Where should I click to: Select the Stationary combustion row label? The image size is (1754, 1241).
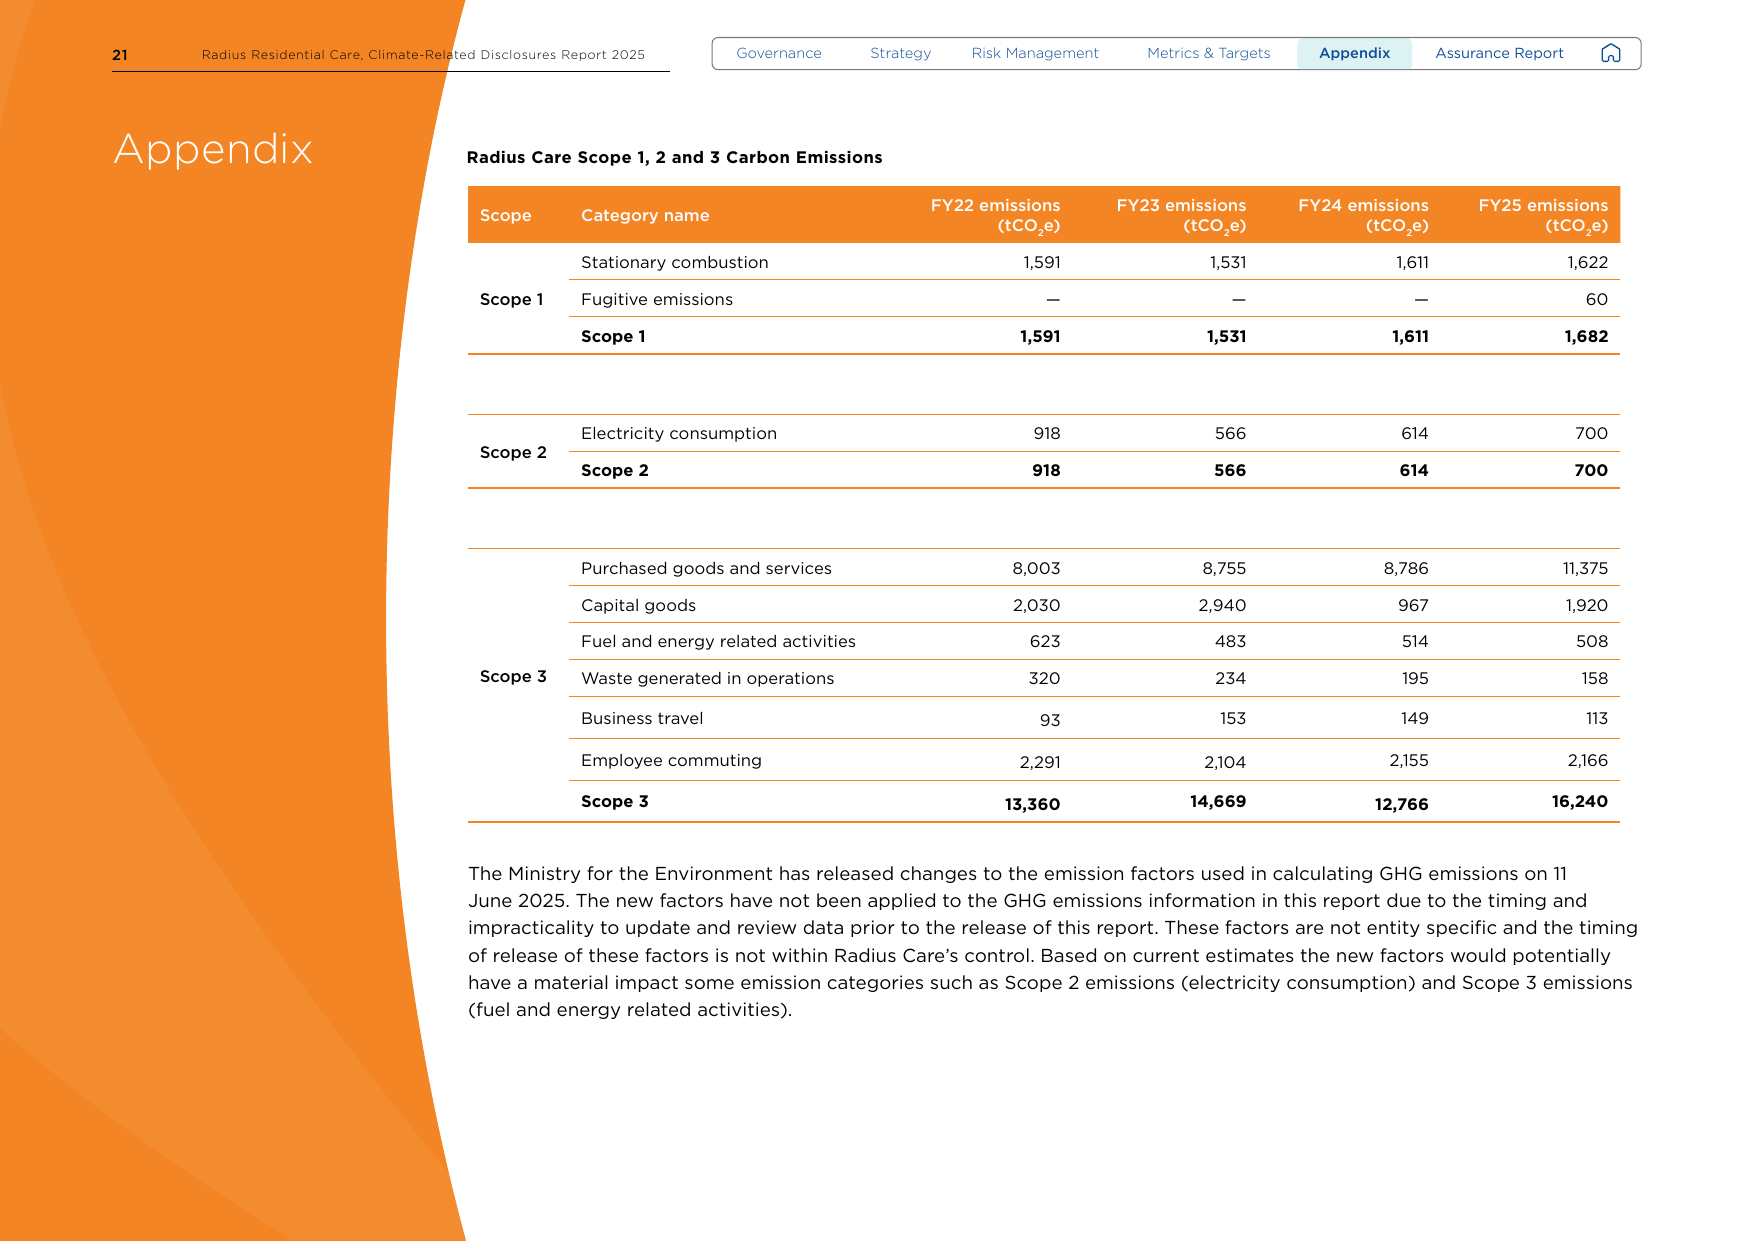point(675,262)
